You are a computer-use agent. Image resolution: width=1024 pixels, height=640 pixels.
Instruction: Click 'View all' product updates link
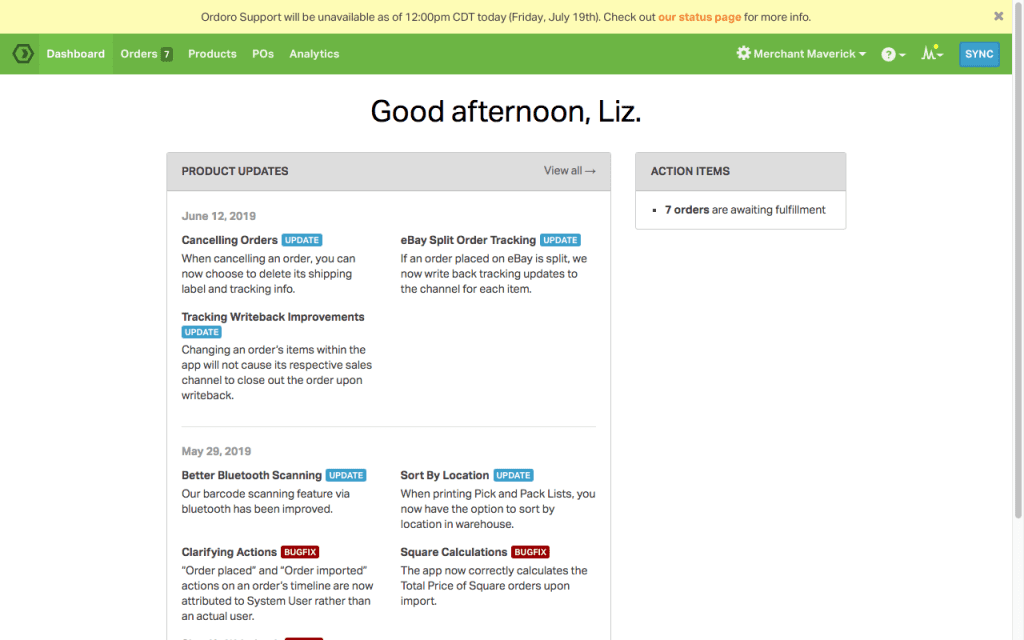click(x=569, y=171)
